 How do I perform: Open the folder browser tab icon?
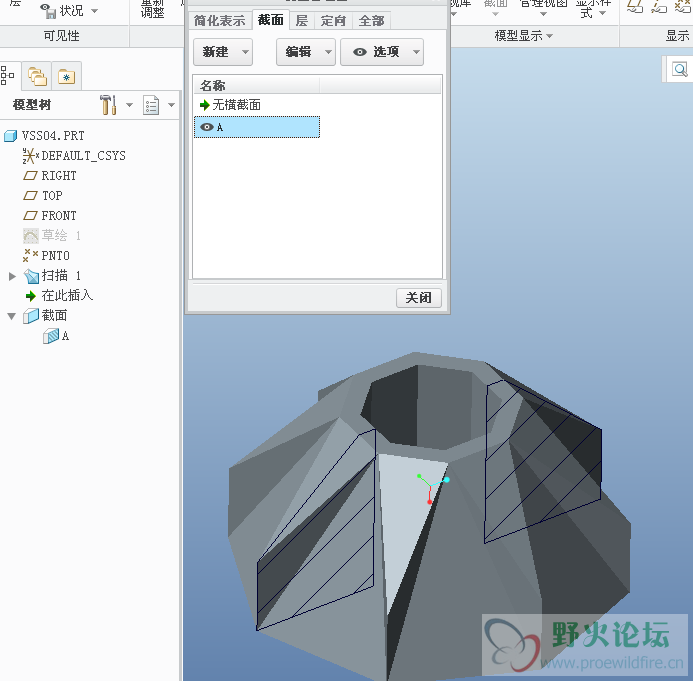37,76
